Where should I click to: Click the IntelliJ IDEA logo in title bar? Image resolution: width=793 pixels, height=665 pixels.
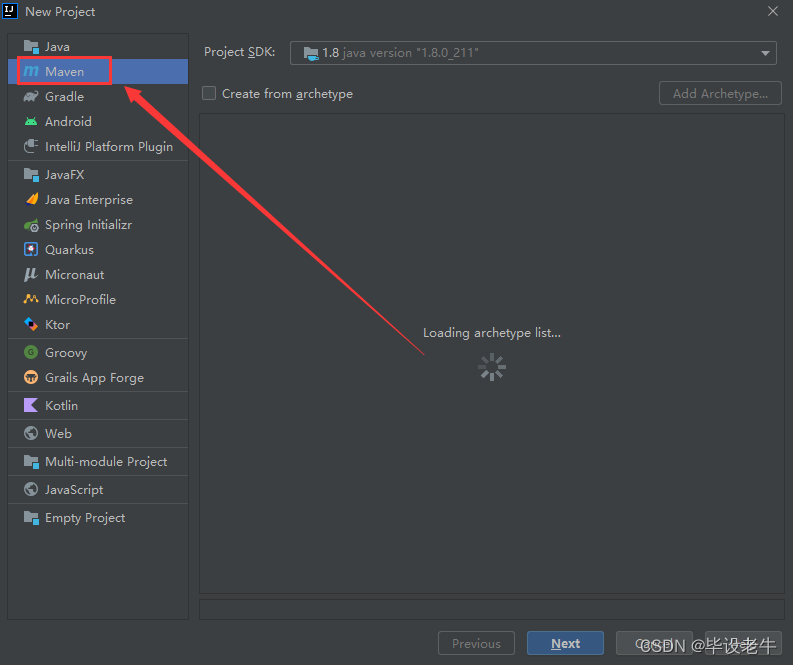[10, 11]
